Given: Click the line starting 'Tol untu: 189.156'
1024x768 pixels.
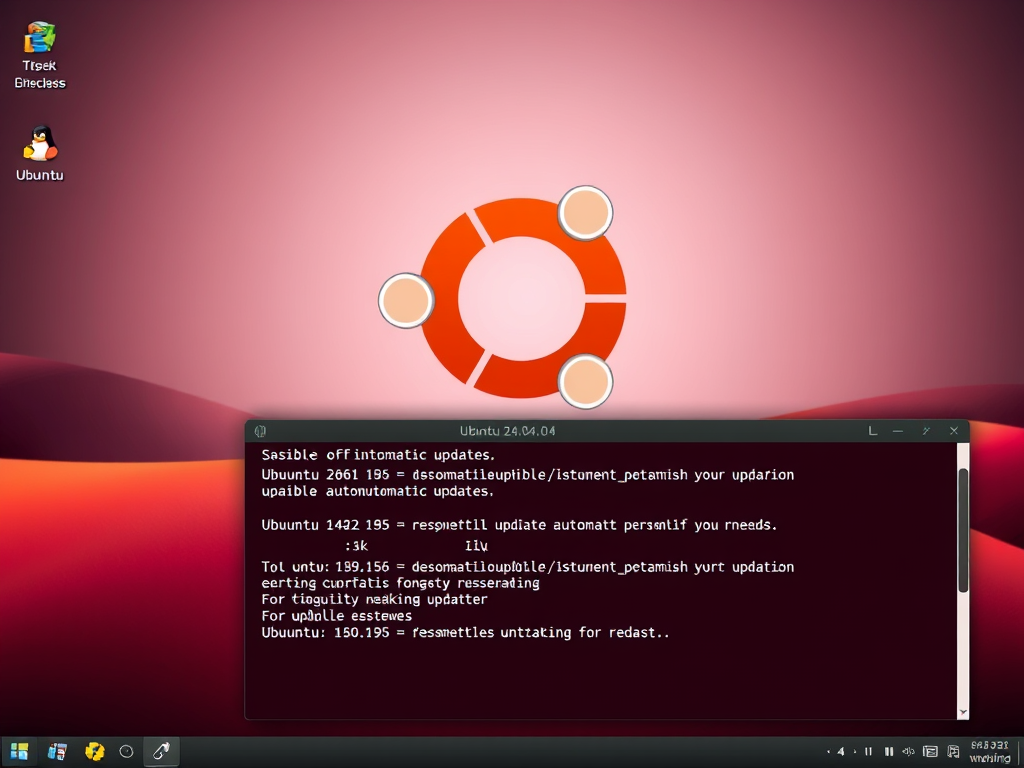Looking at the screenshot, I should pos(528,567).
